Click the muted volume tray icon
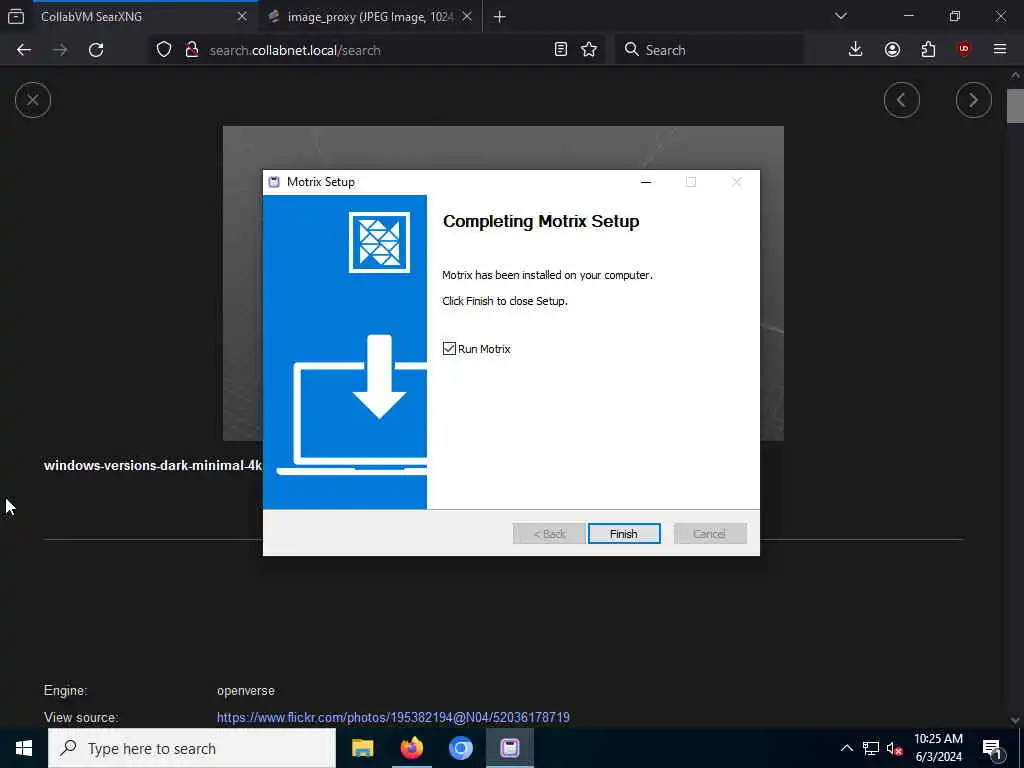The width and height of the screenshot is (1024, 768). click(x=894, y=748)
